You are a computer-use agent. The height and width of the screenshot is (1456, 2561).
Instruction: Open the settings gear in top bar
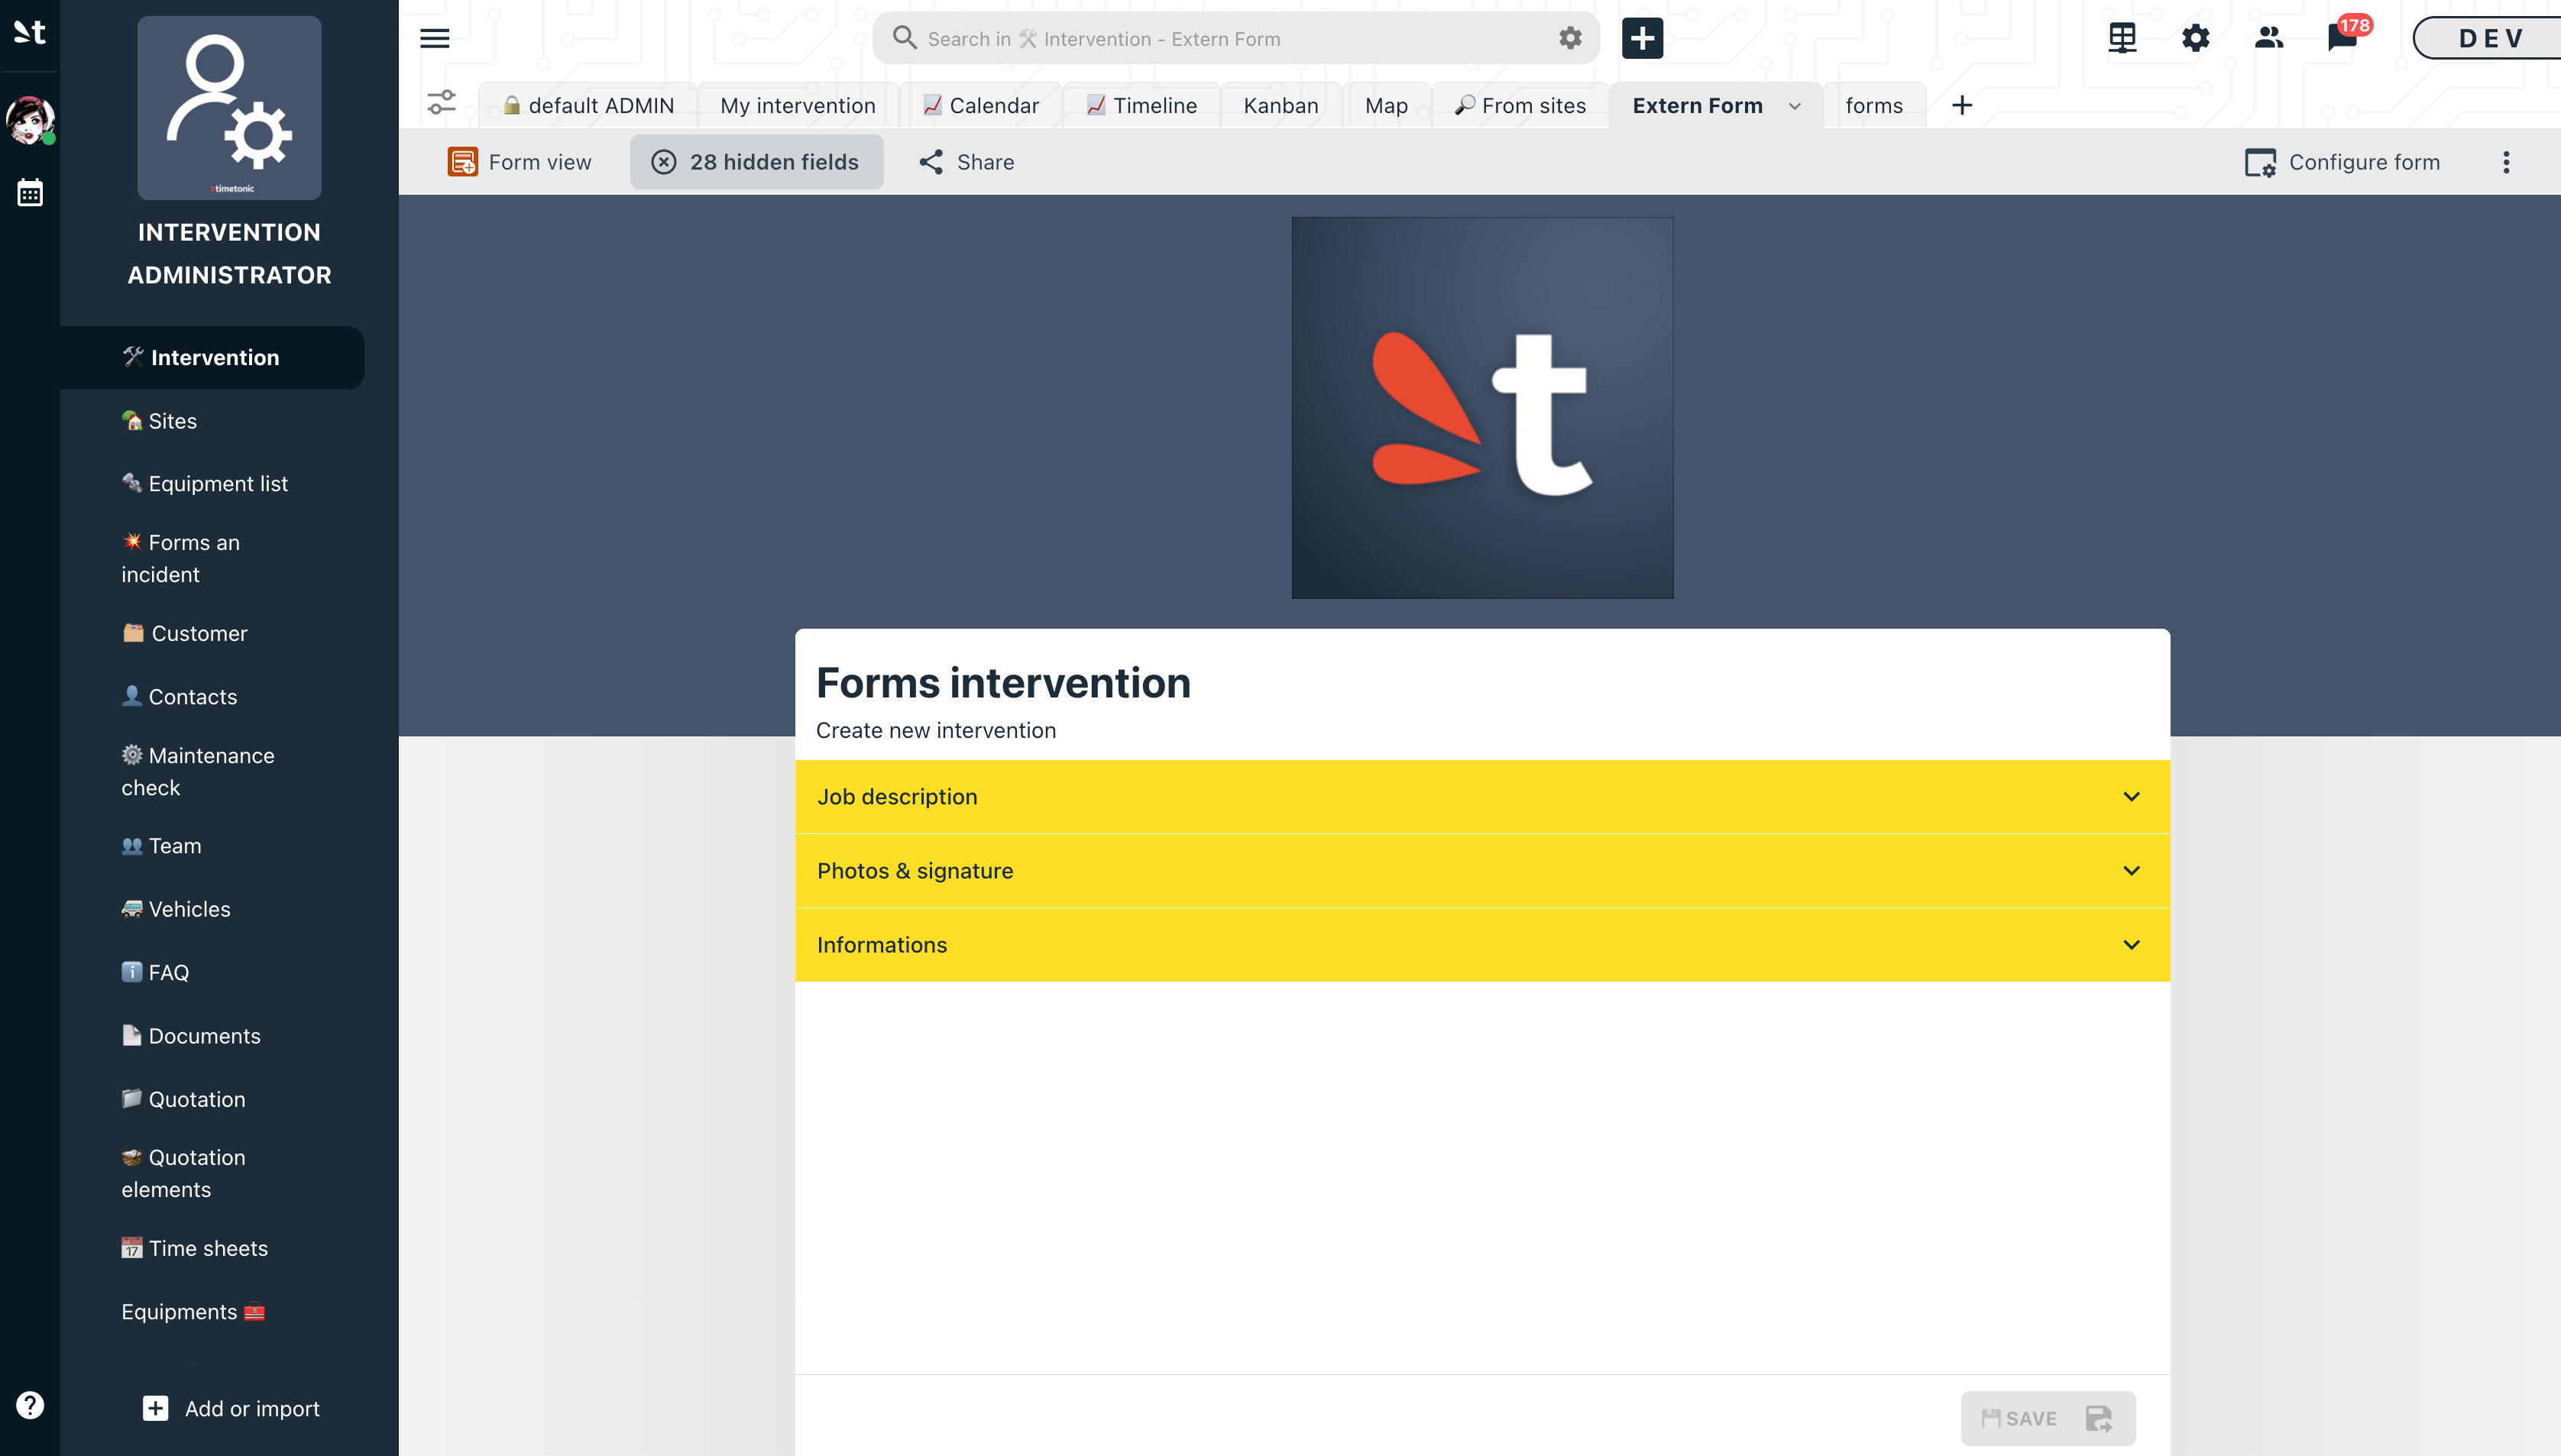click(2195, 37)
